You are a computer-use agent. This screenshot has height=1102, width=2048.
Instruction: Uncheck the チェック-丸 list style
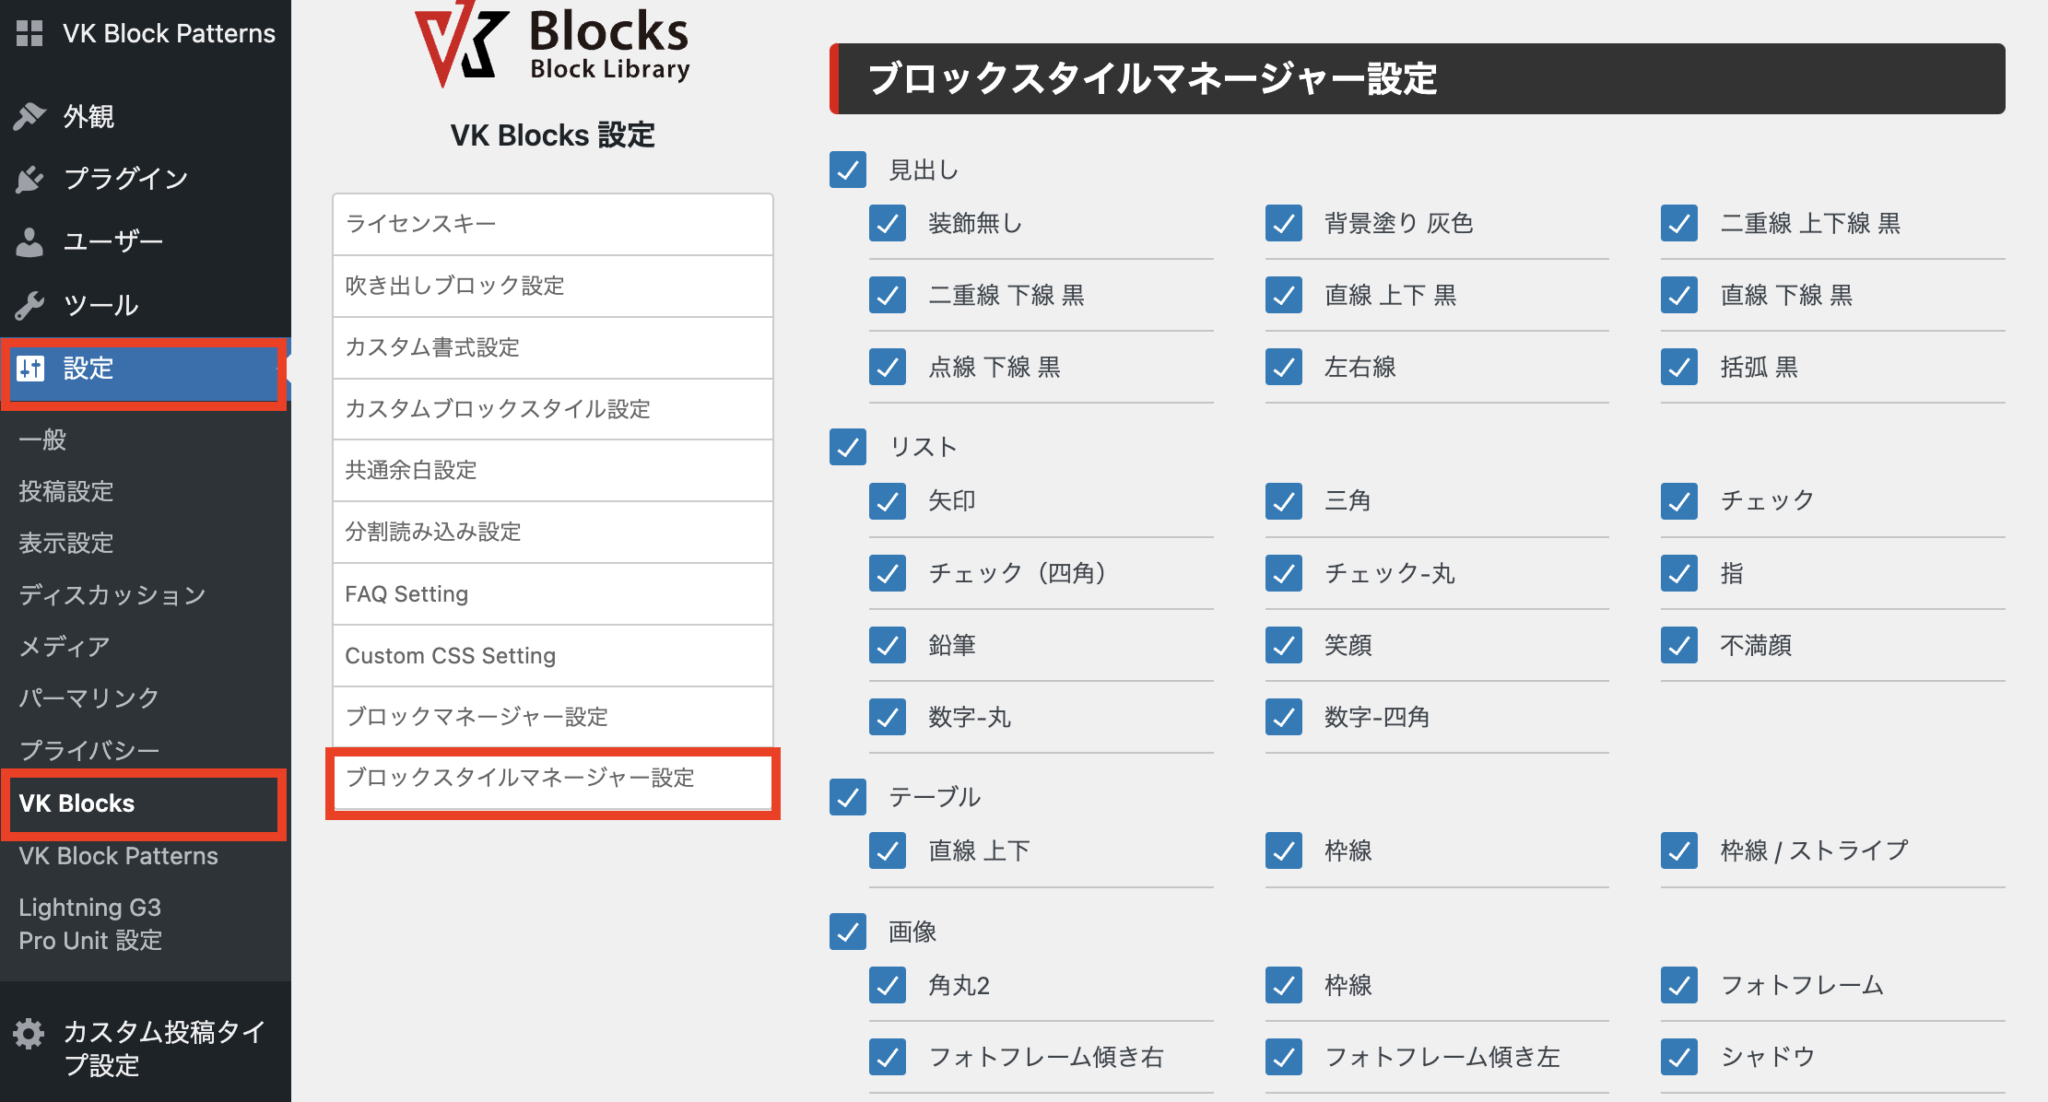(x=1283, y=573)
